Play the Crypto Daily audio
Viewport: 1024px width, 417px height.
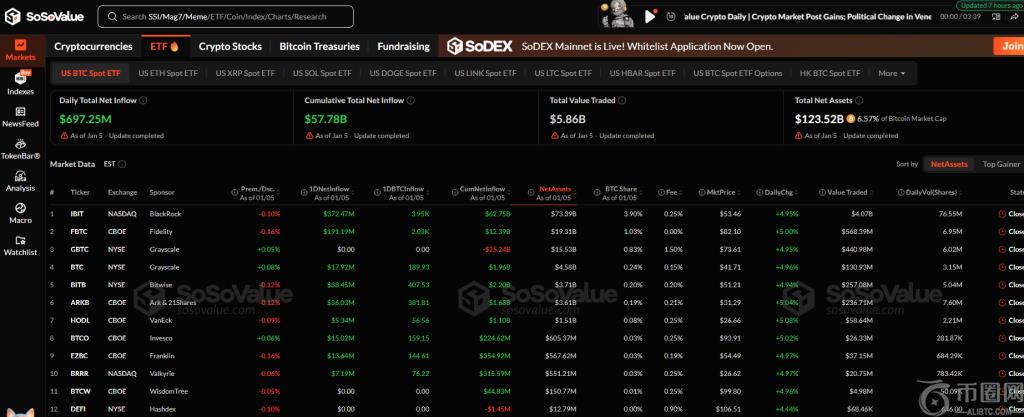pos(650,16)
